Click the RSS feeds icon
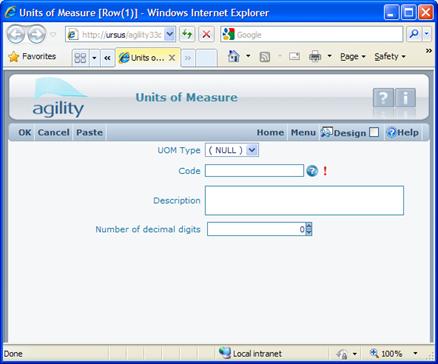Screen dimensions: 438x364 pos(265,57)
